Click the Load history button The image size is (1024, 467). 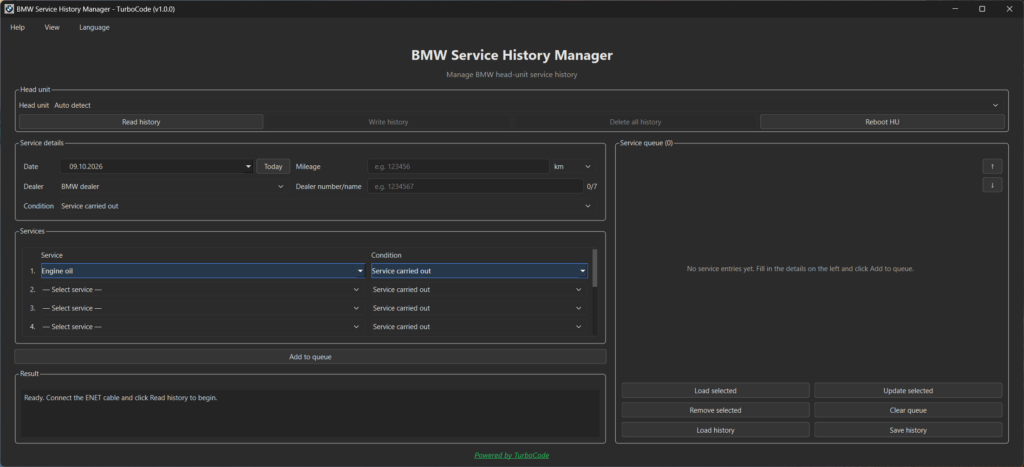pos(715,430)
